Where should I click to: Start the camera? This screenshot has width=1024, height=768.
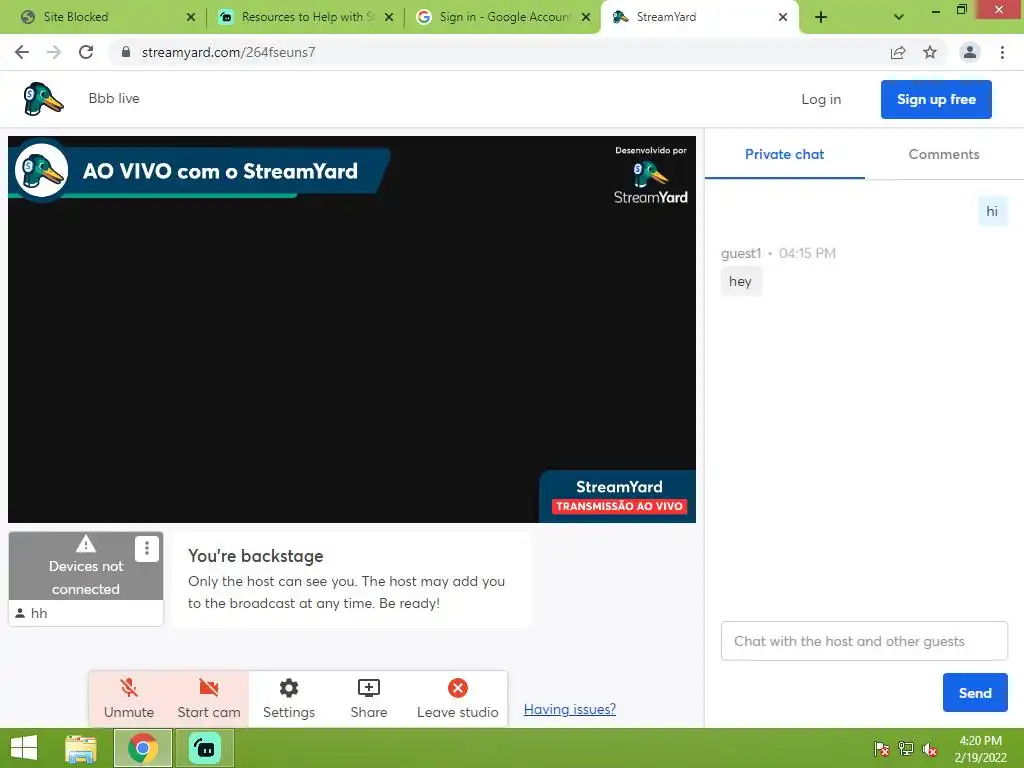tap(208, 698)
